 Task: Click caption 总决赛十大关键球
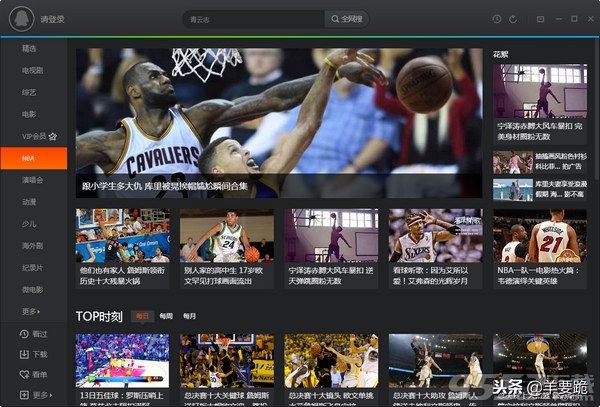tap(227, 395)
